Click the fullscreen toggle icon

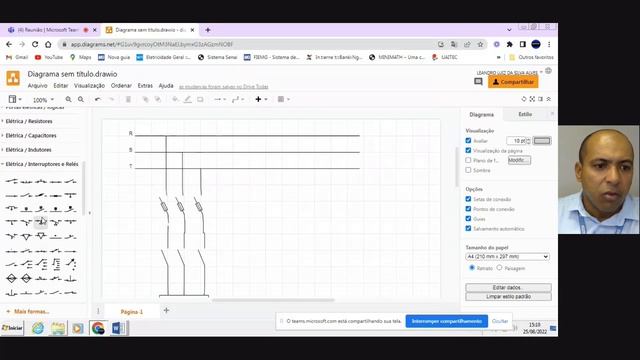pos(532,99)
